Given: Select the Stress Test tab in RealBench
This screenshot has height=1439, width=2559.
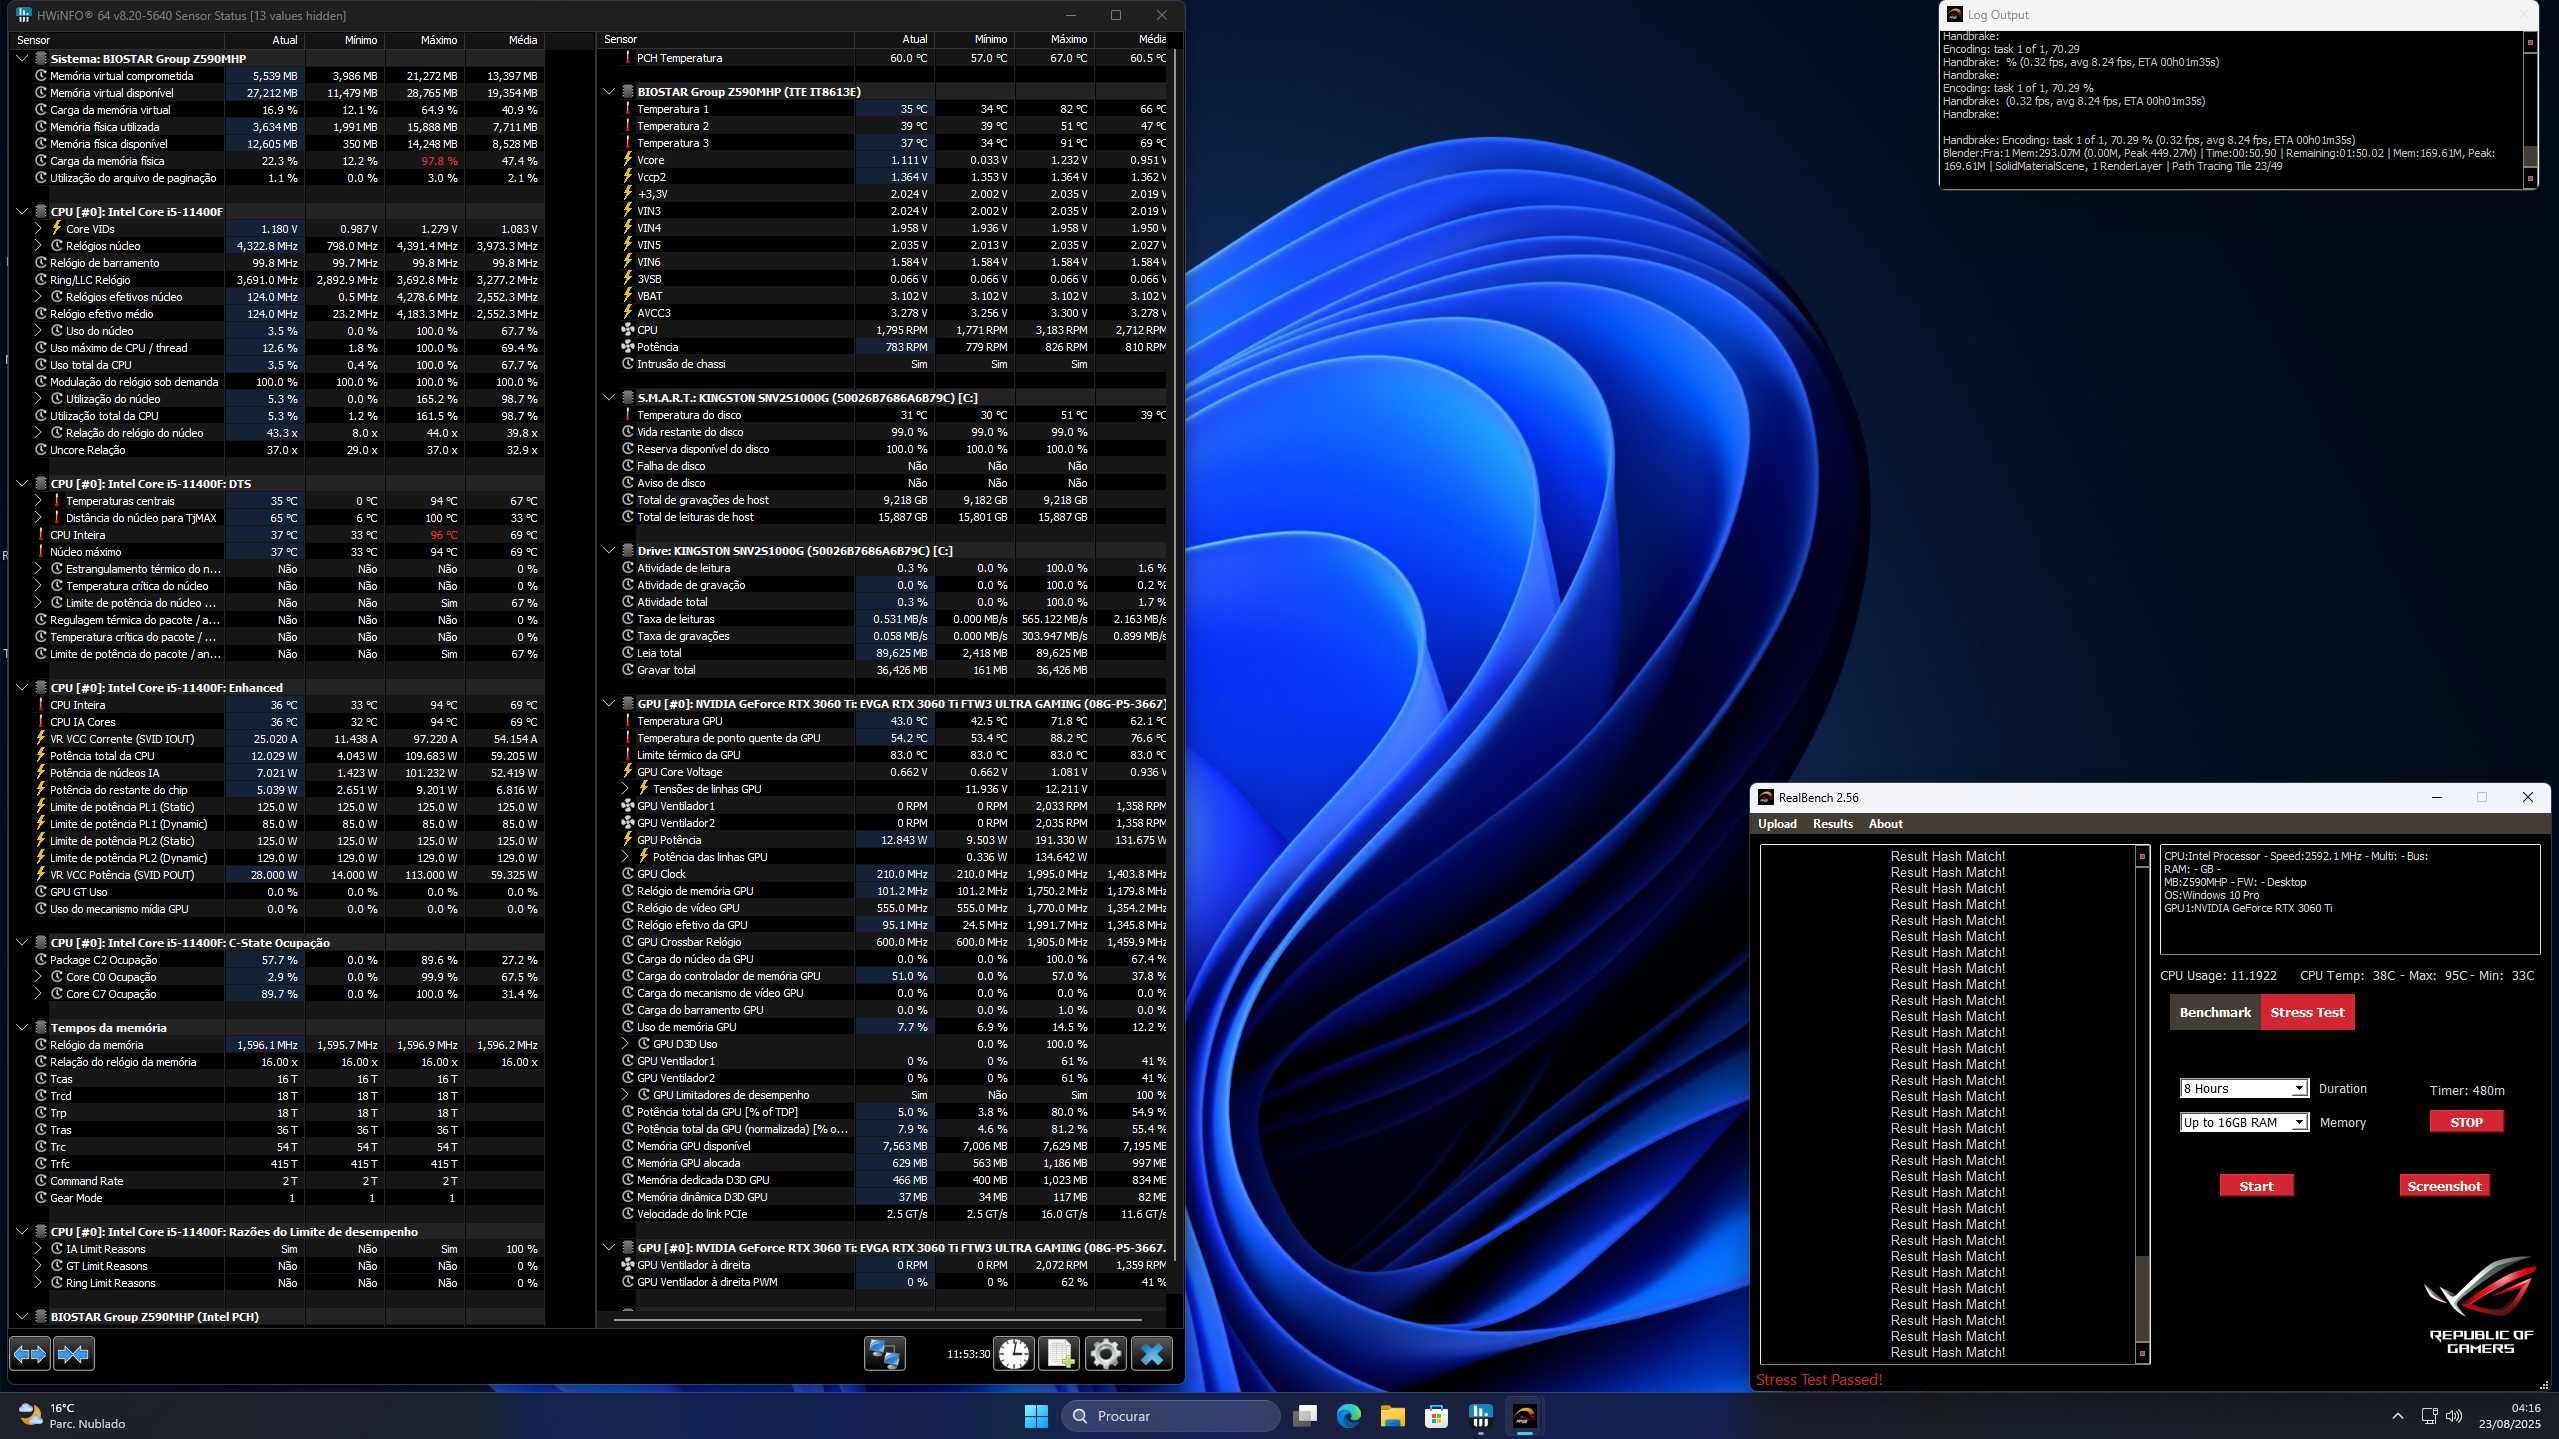Looking at the screenshot, I should [x=2307, y=1012].
